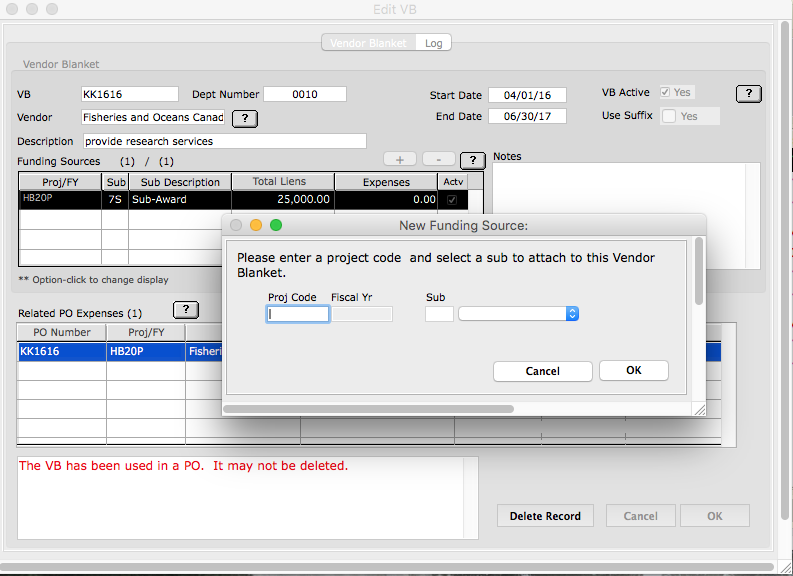Viewport: 793px width, 576px height.
Task: Click the vertical scrollbar of the dialog
Action: click(699, 271)
